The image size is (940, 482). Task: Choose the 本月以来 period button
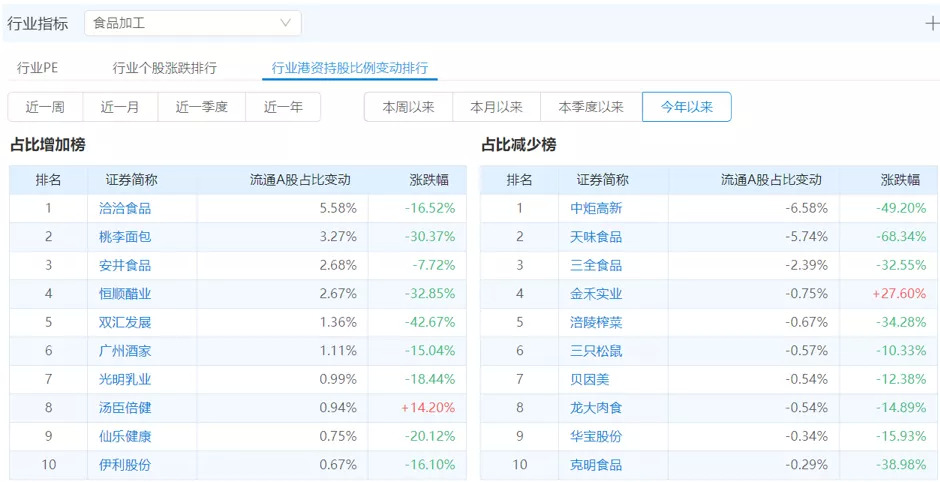click(496, 107)
